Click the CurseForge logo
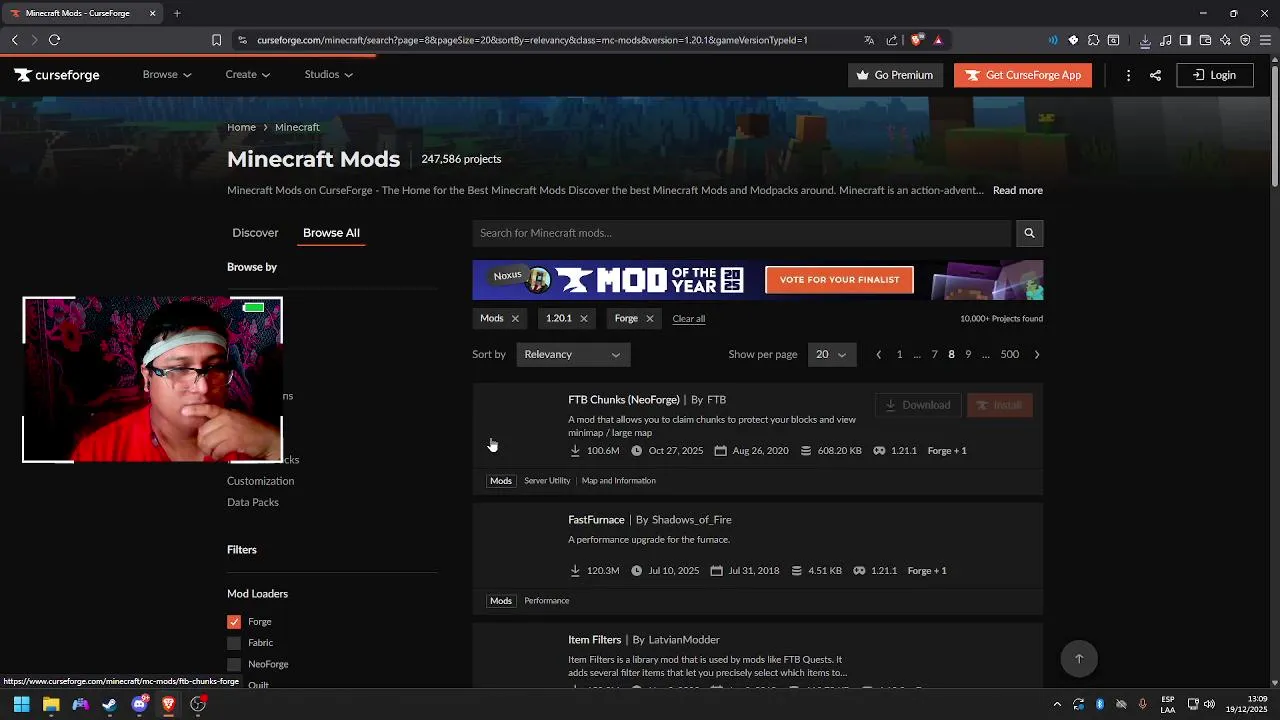The height and width of the screenshot is (720, 1280). (57, 75)
